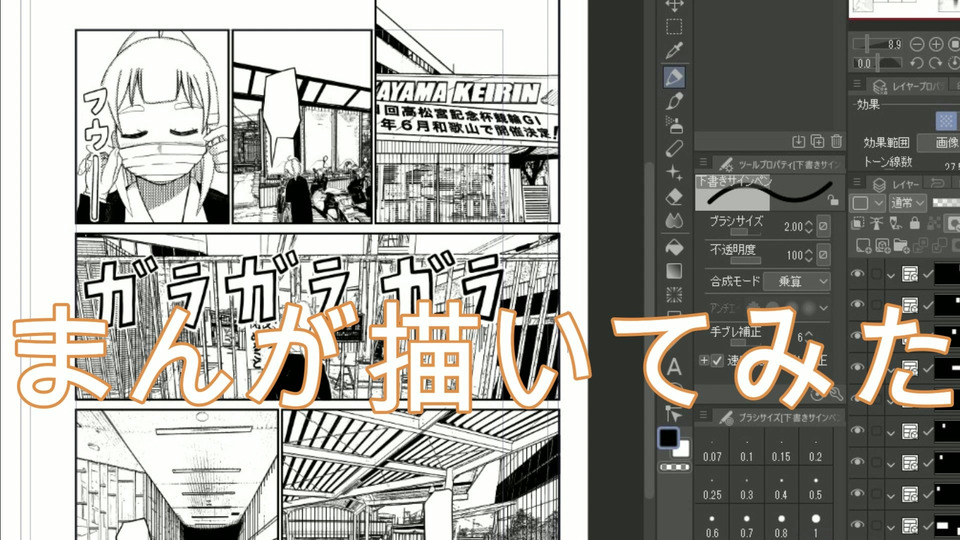Click the Tone effect icon under 効果
This screenshot has width=960, height=540.
click(x=946, y=121)
